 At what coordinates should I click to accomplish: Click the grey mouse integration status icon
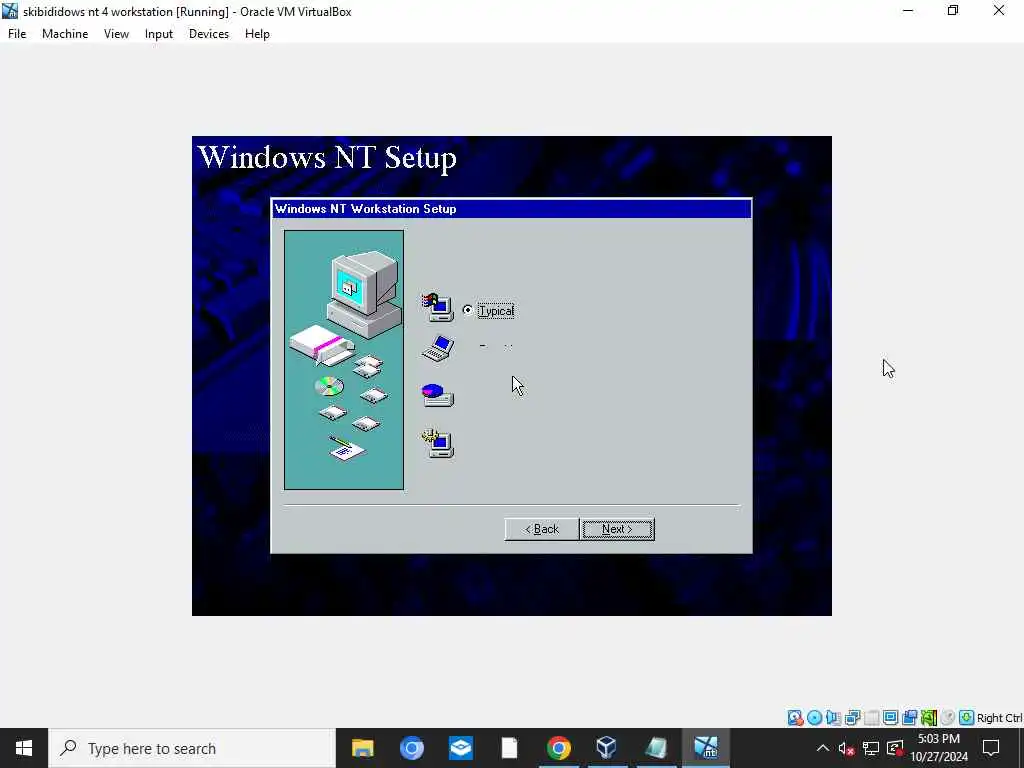(x=948, y=718)
